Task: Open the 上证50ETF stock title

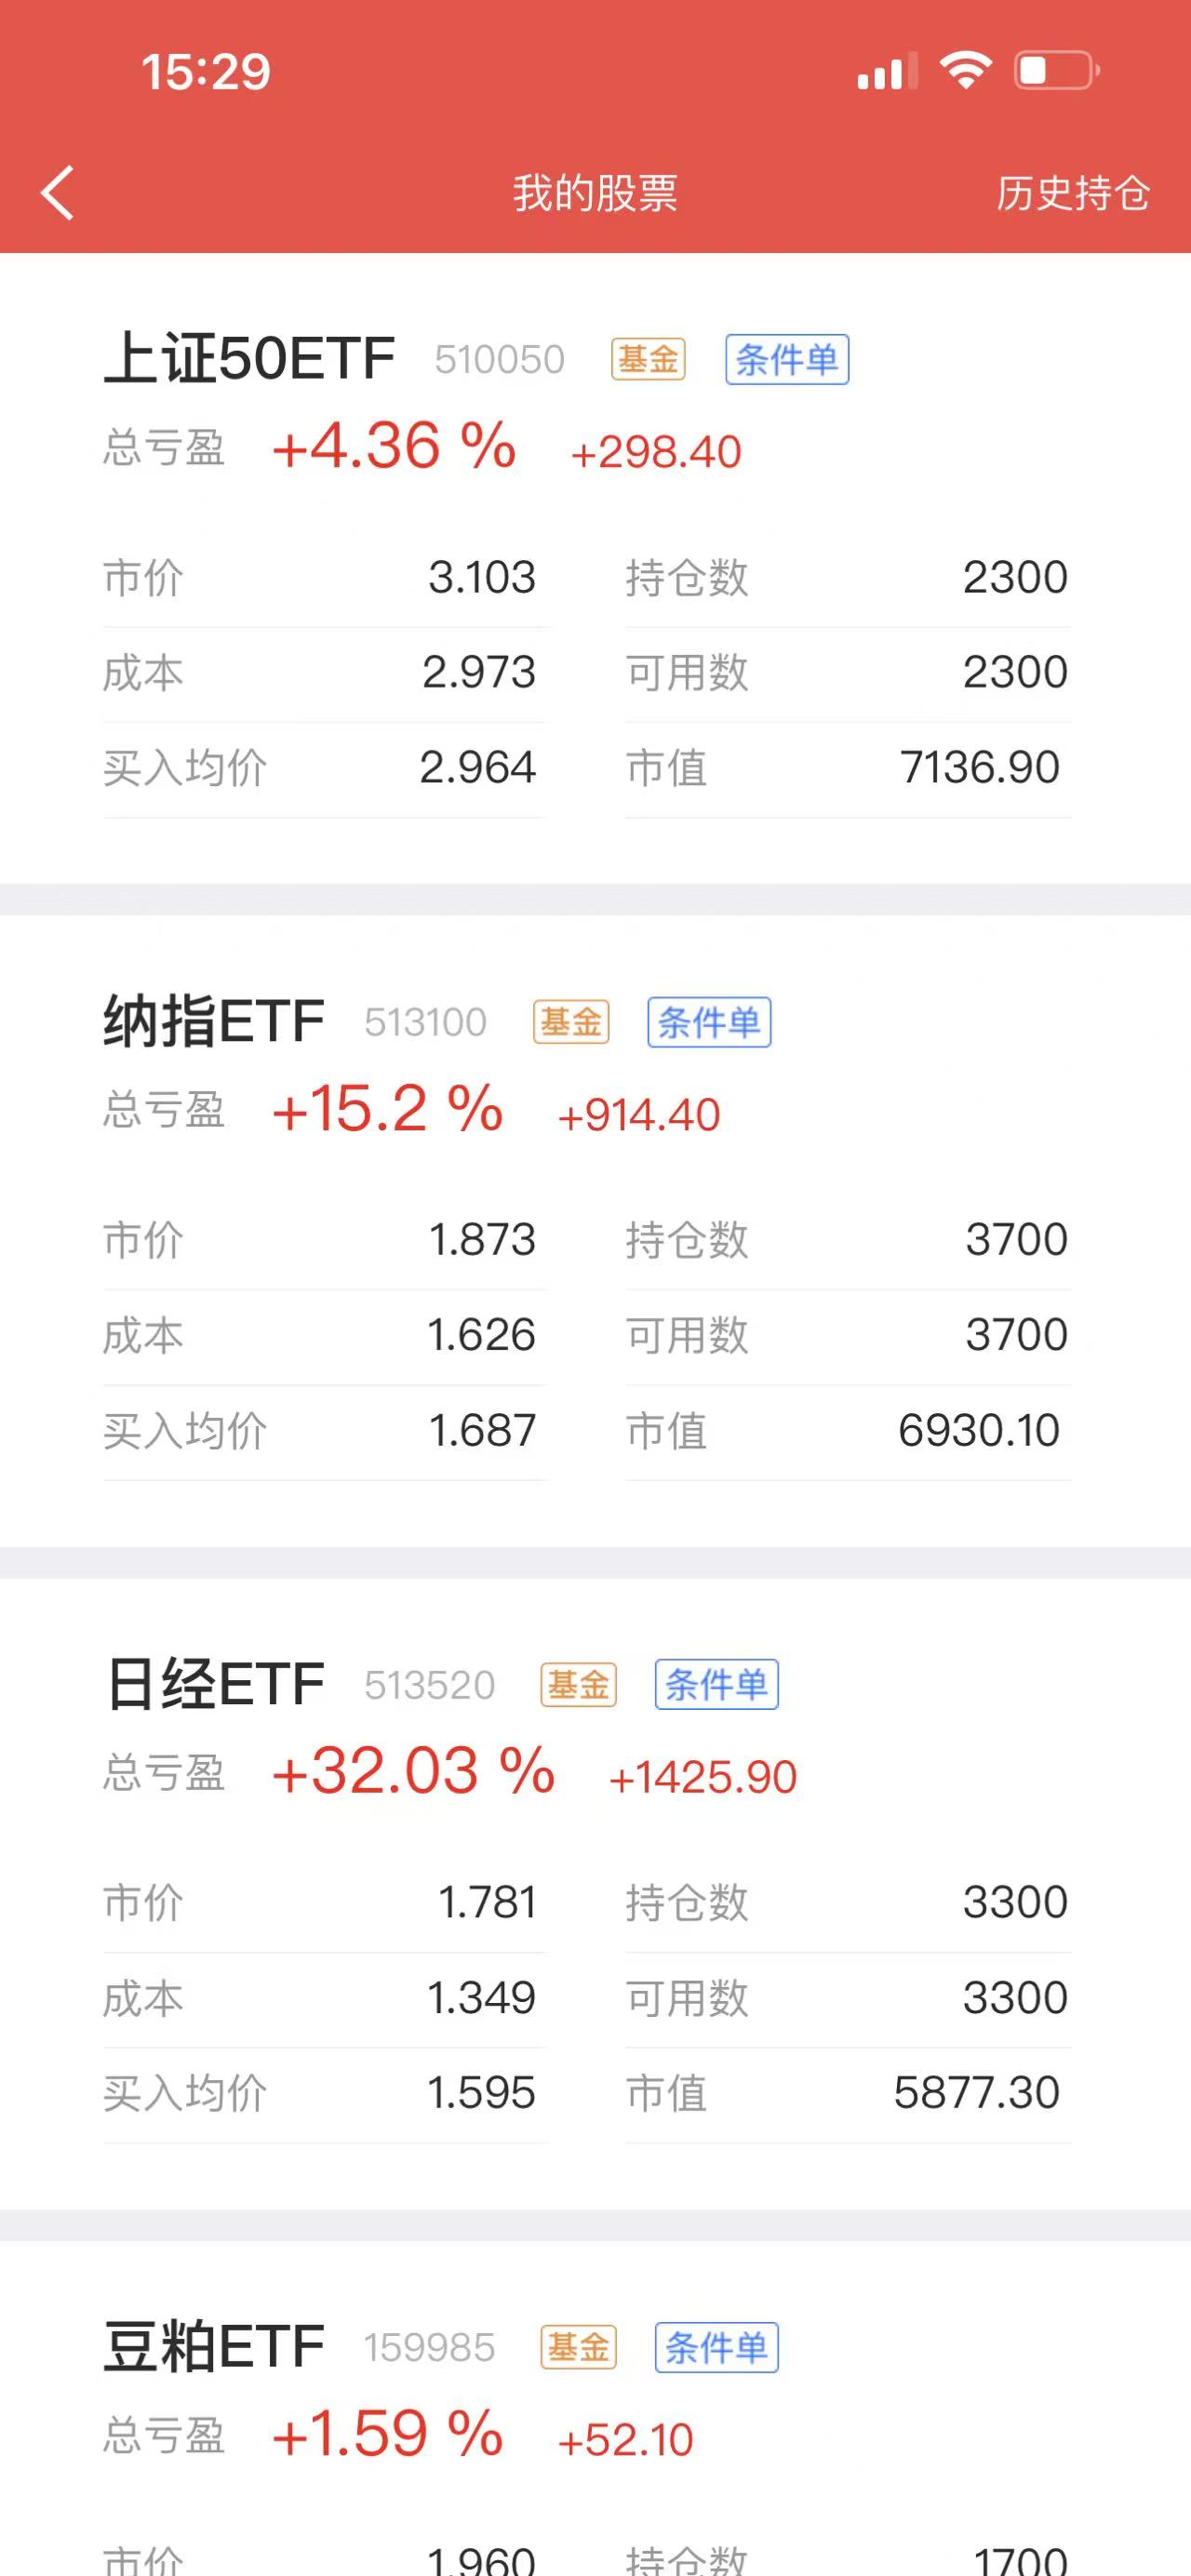Action: click(x=249, y=358)
